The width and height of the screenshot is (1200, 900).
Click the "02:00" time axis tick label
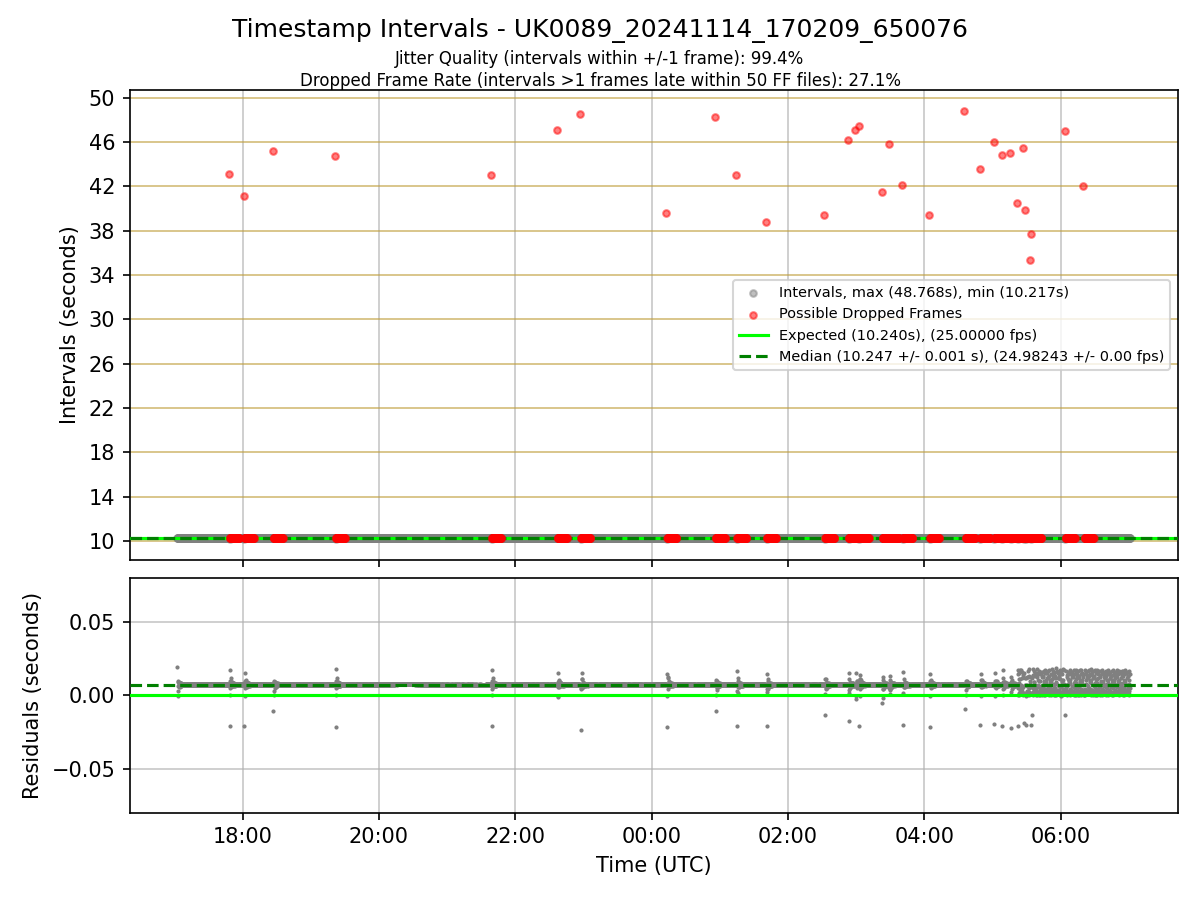point(788,835)
